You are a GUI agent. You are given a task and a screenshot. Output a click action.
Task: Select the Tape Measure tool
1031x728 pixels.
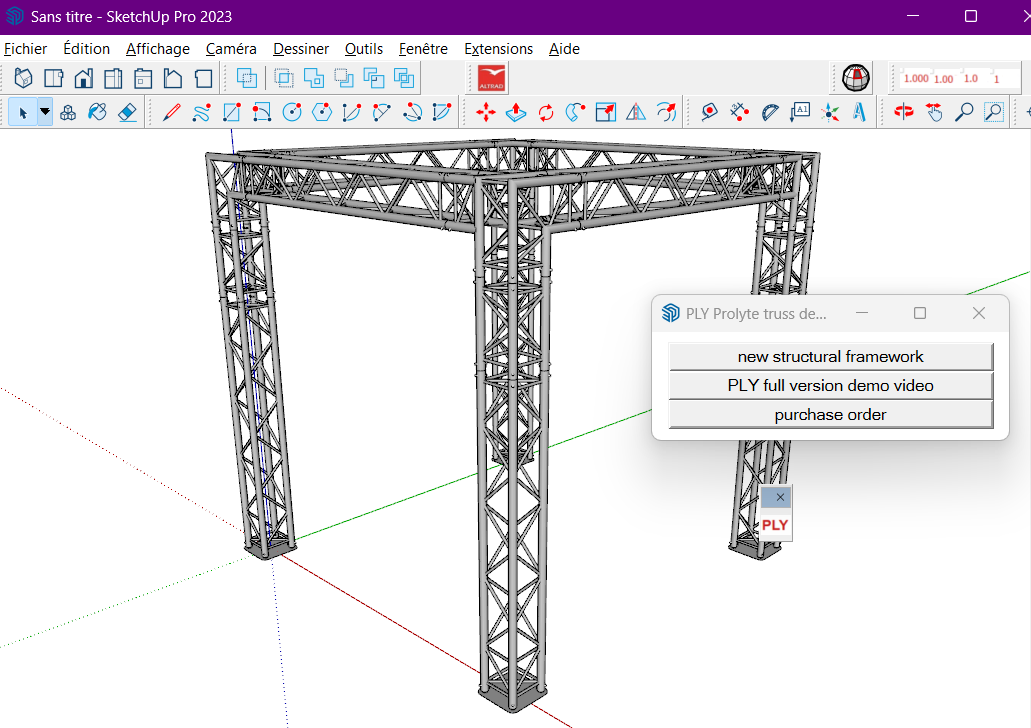(709, 112)
